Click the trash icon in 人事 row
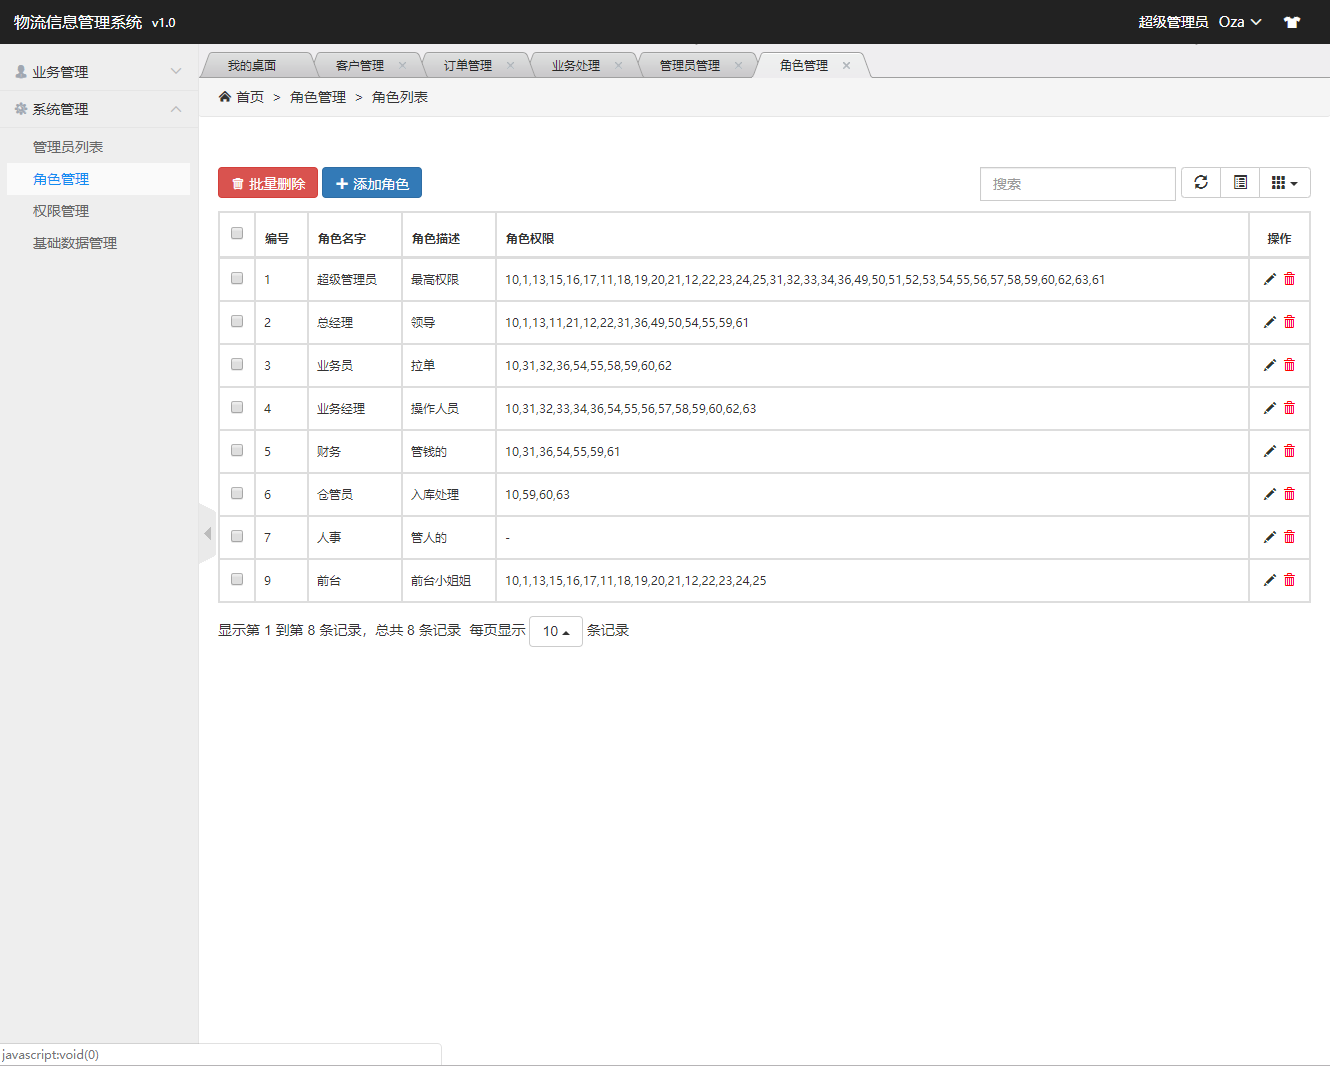 click(x=1289, y=537)
